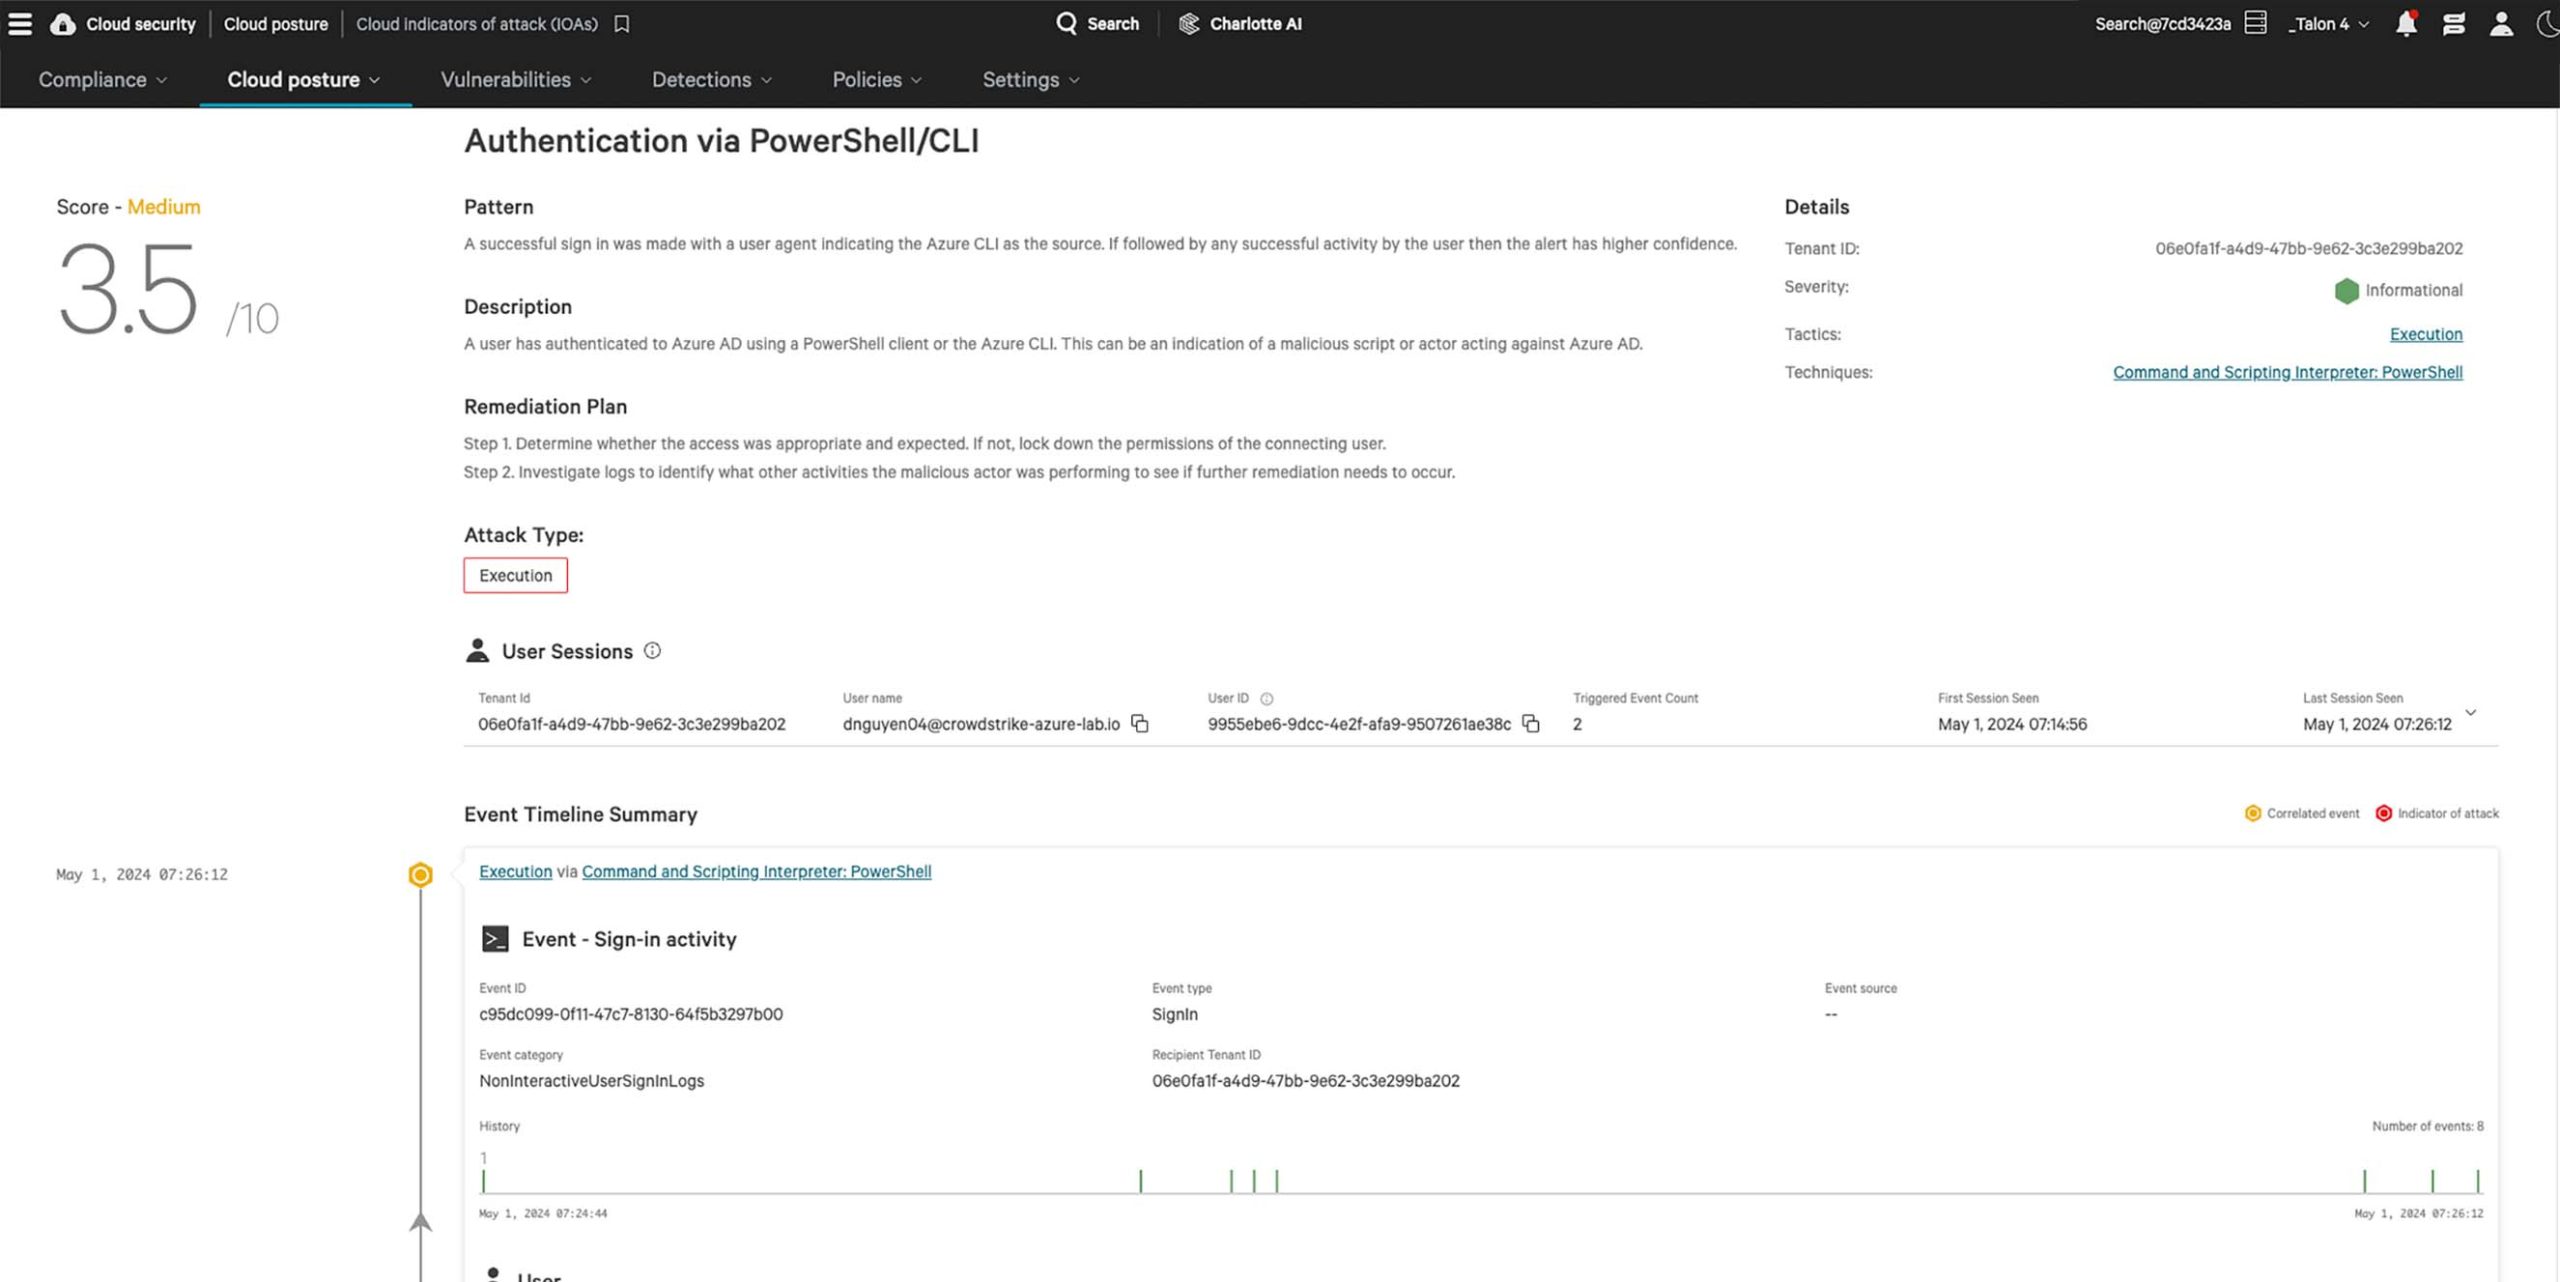Click the Triggered Event Count value 2
Screen dimensions: 2560x1282
(x=1577, y=724)
